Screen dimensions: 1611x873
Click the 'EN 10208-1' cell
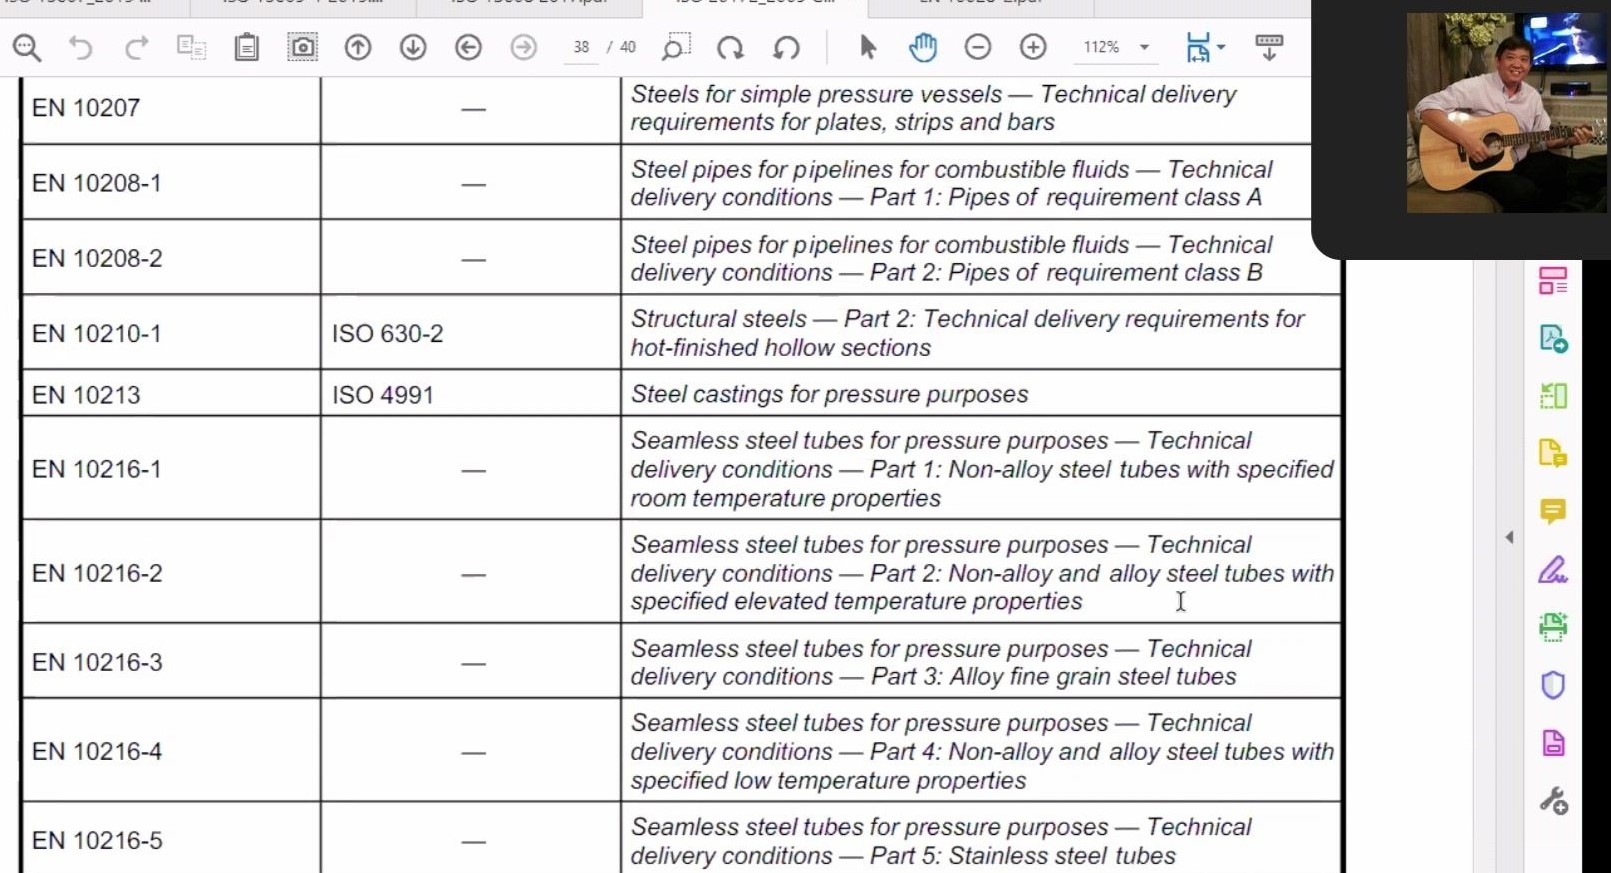[171, 183]
